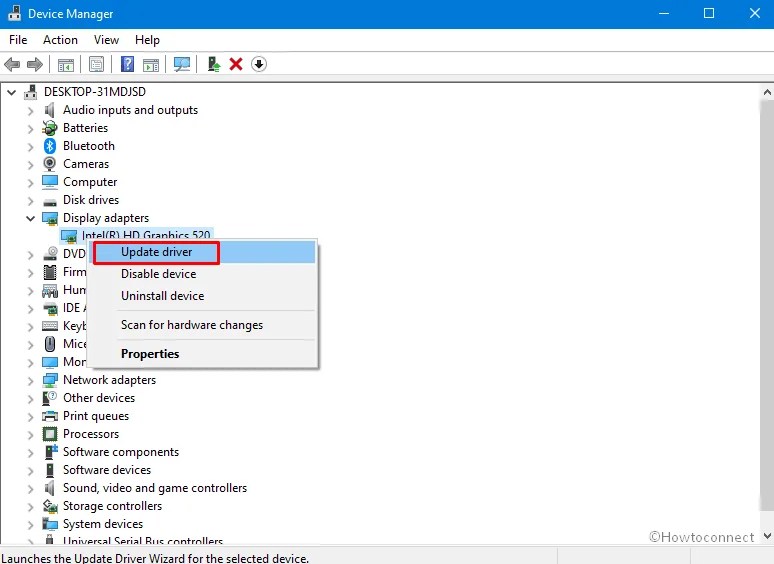Collapse the DESKTOP-31MDJSD root node
The height and width of the screenshot is (564, 774).
tap(11, 92)
